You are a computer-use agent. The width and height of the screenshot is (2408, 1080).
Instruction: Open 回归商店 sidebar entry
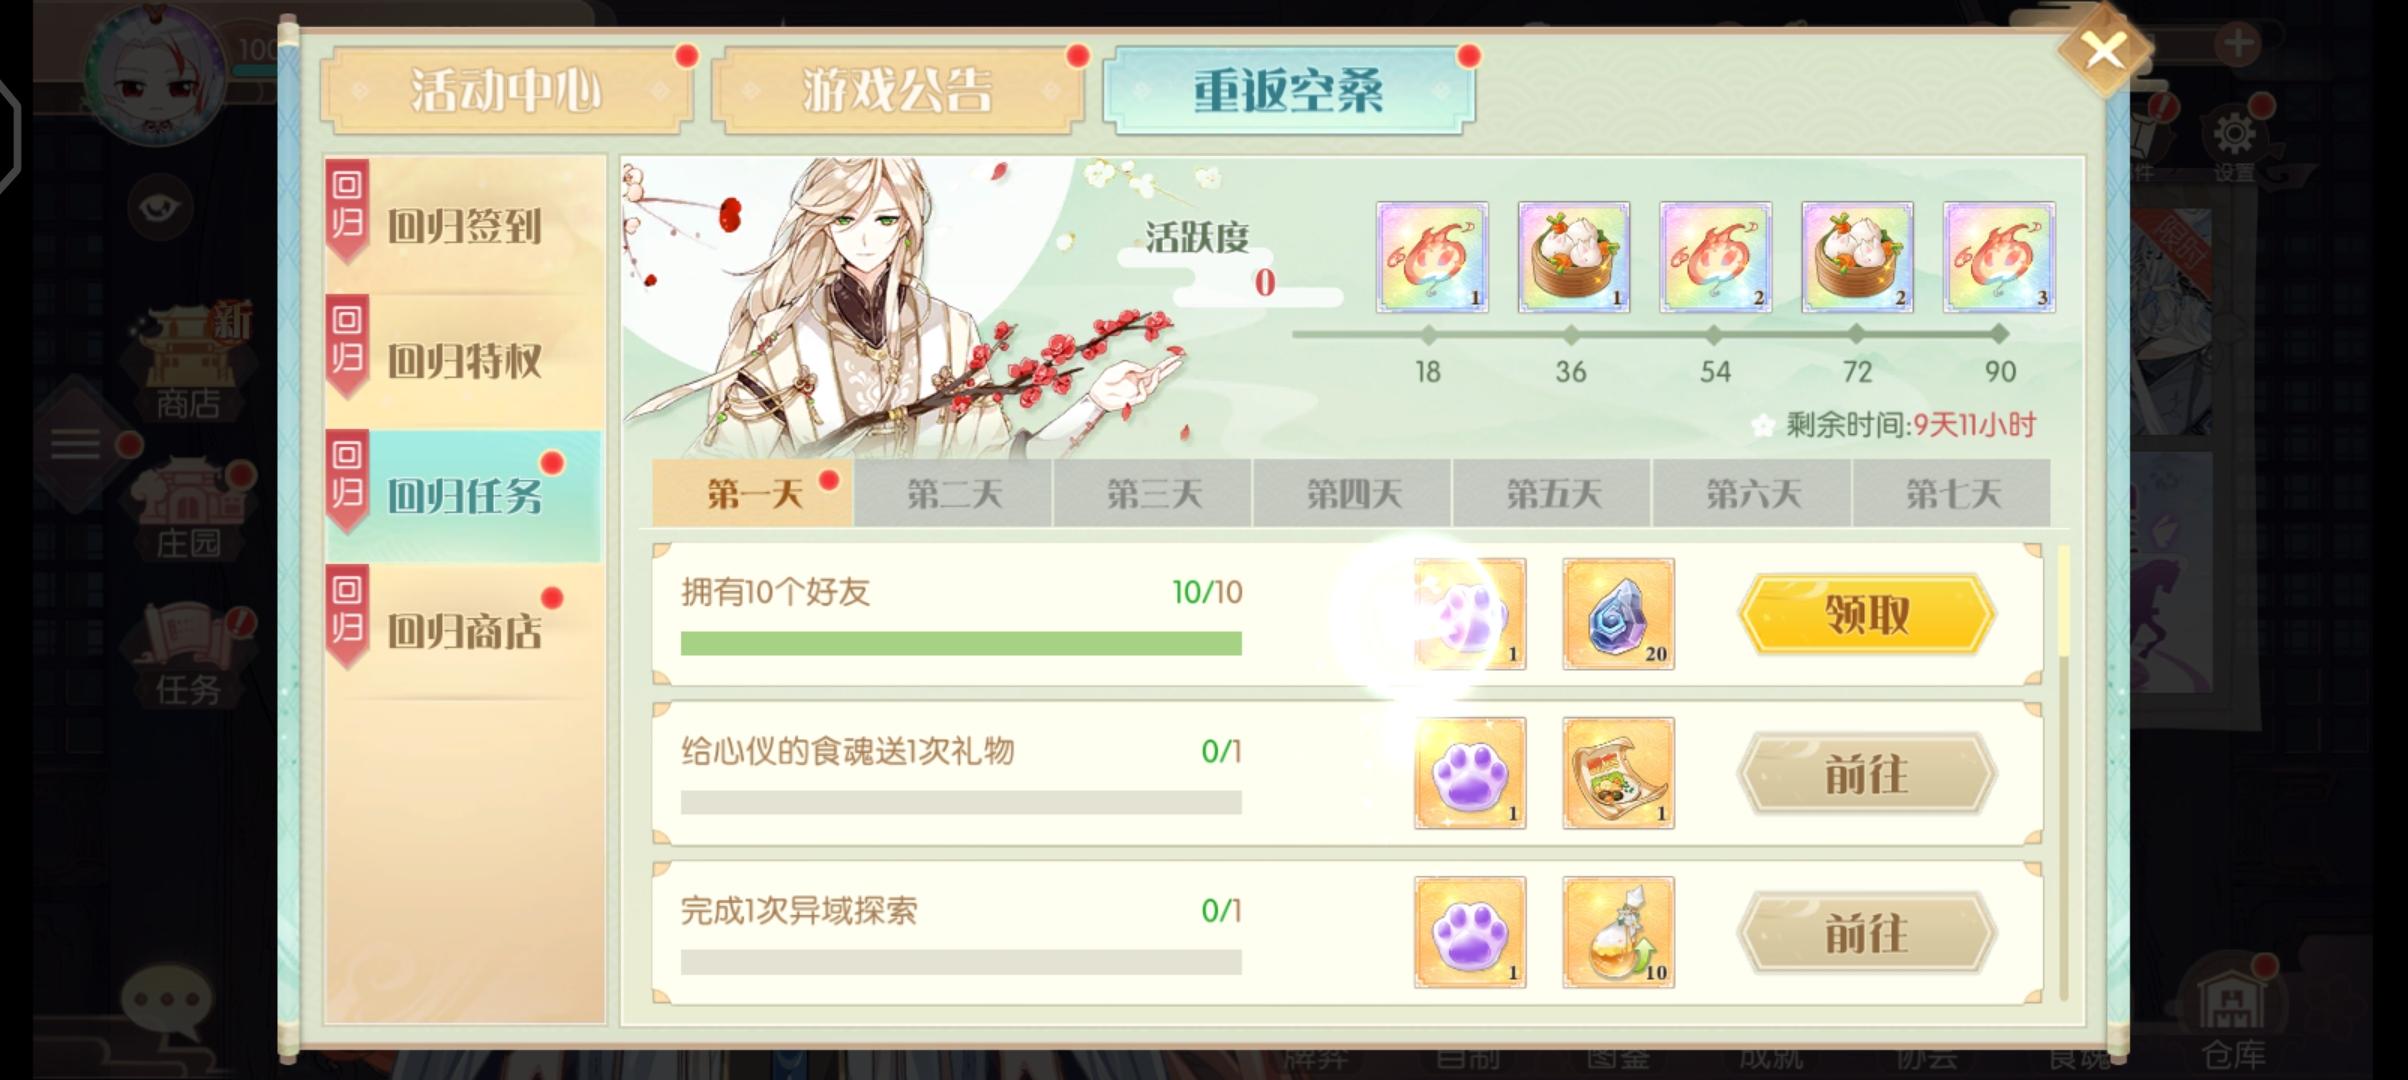tap(465, 631)
